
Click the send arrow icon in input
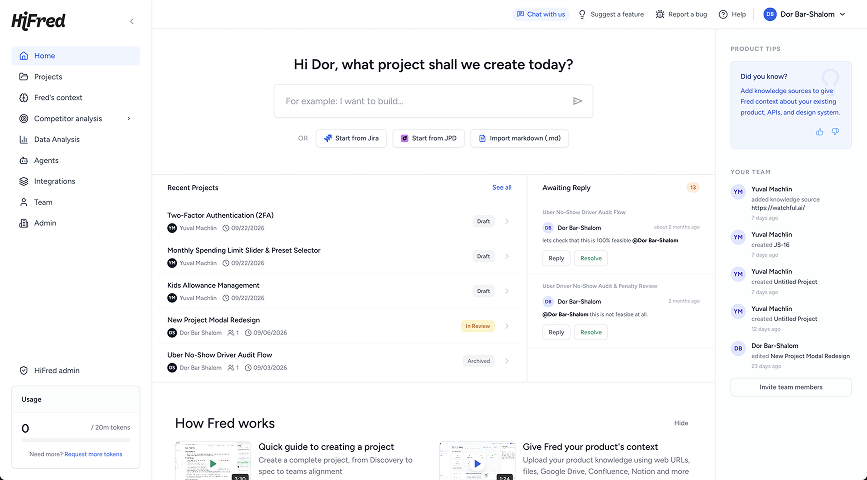pyautogui.click(x=577, y=101)
